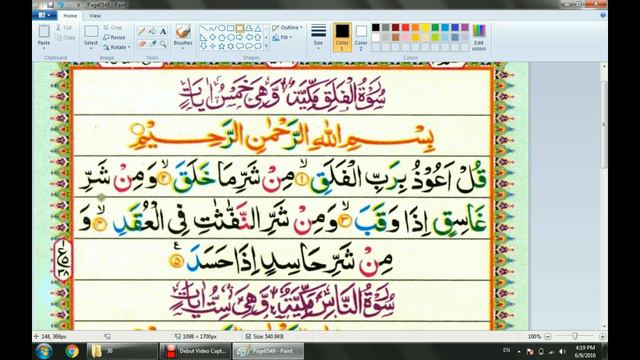The height and width of the screenshot is (360, 640).
Task: Click the volume speaker tray icon
Action: click(562, 351)
